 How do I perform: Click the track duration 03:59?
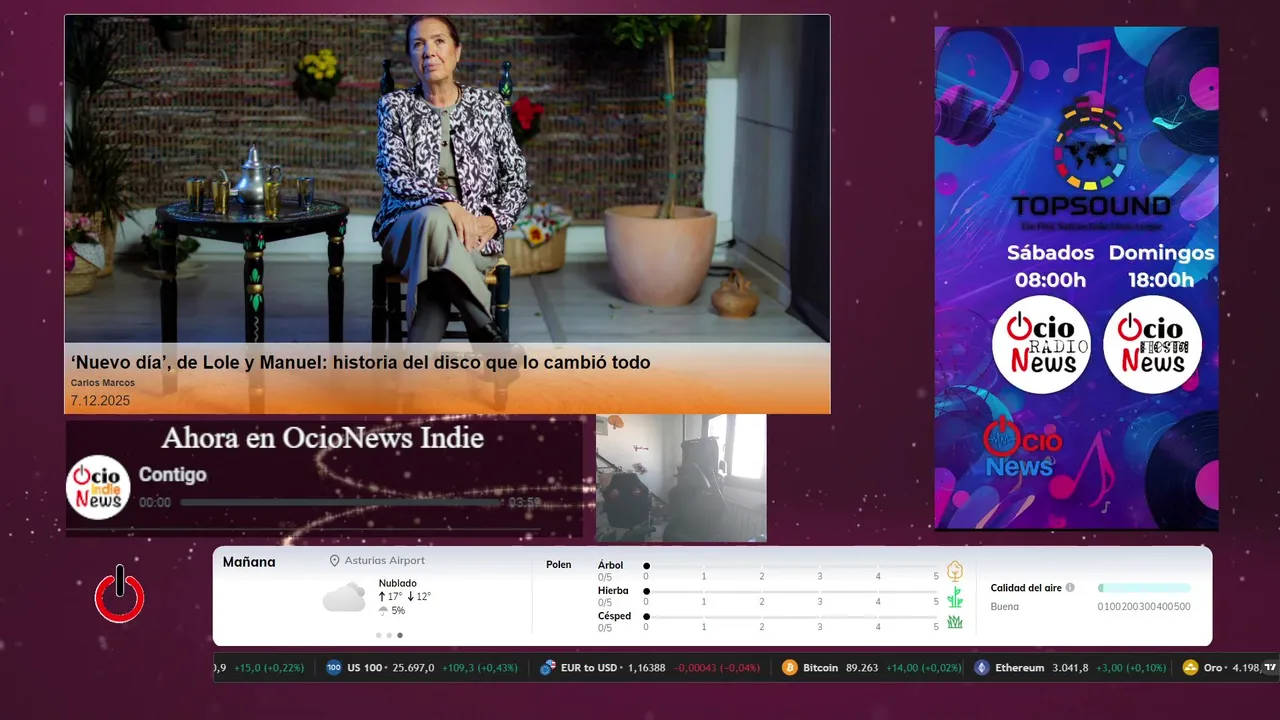524,503
